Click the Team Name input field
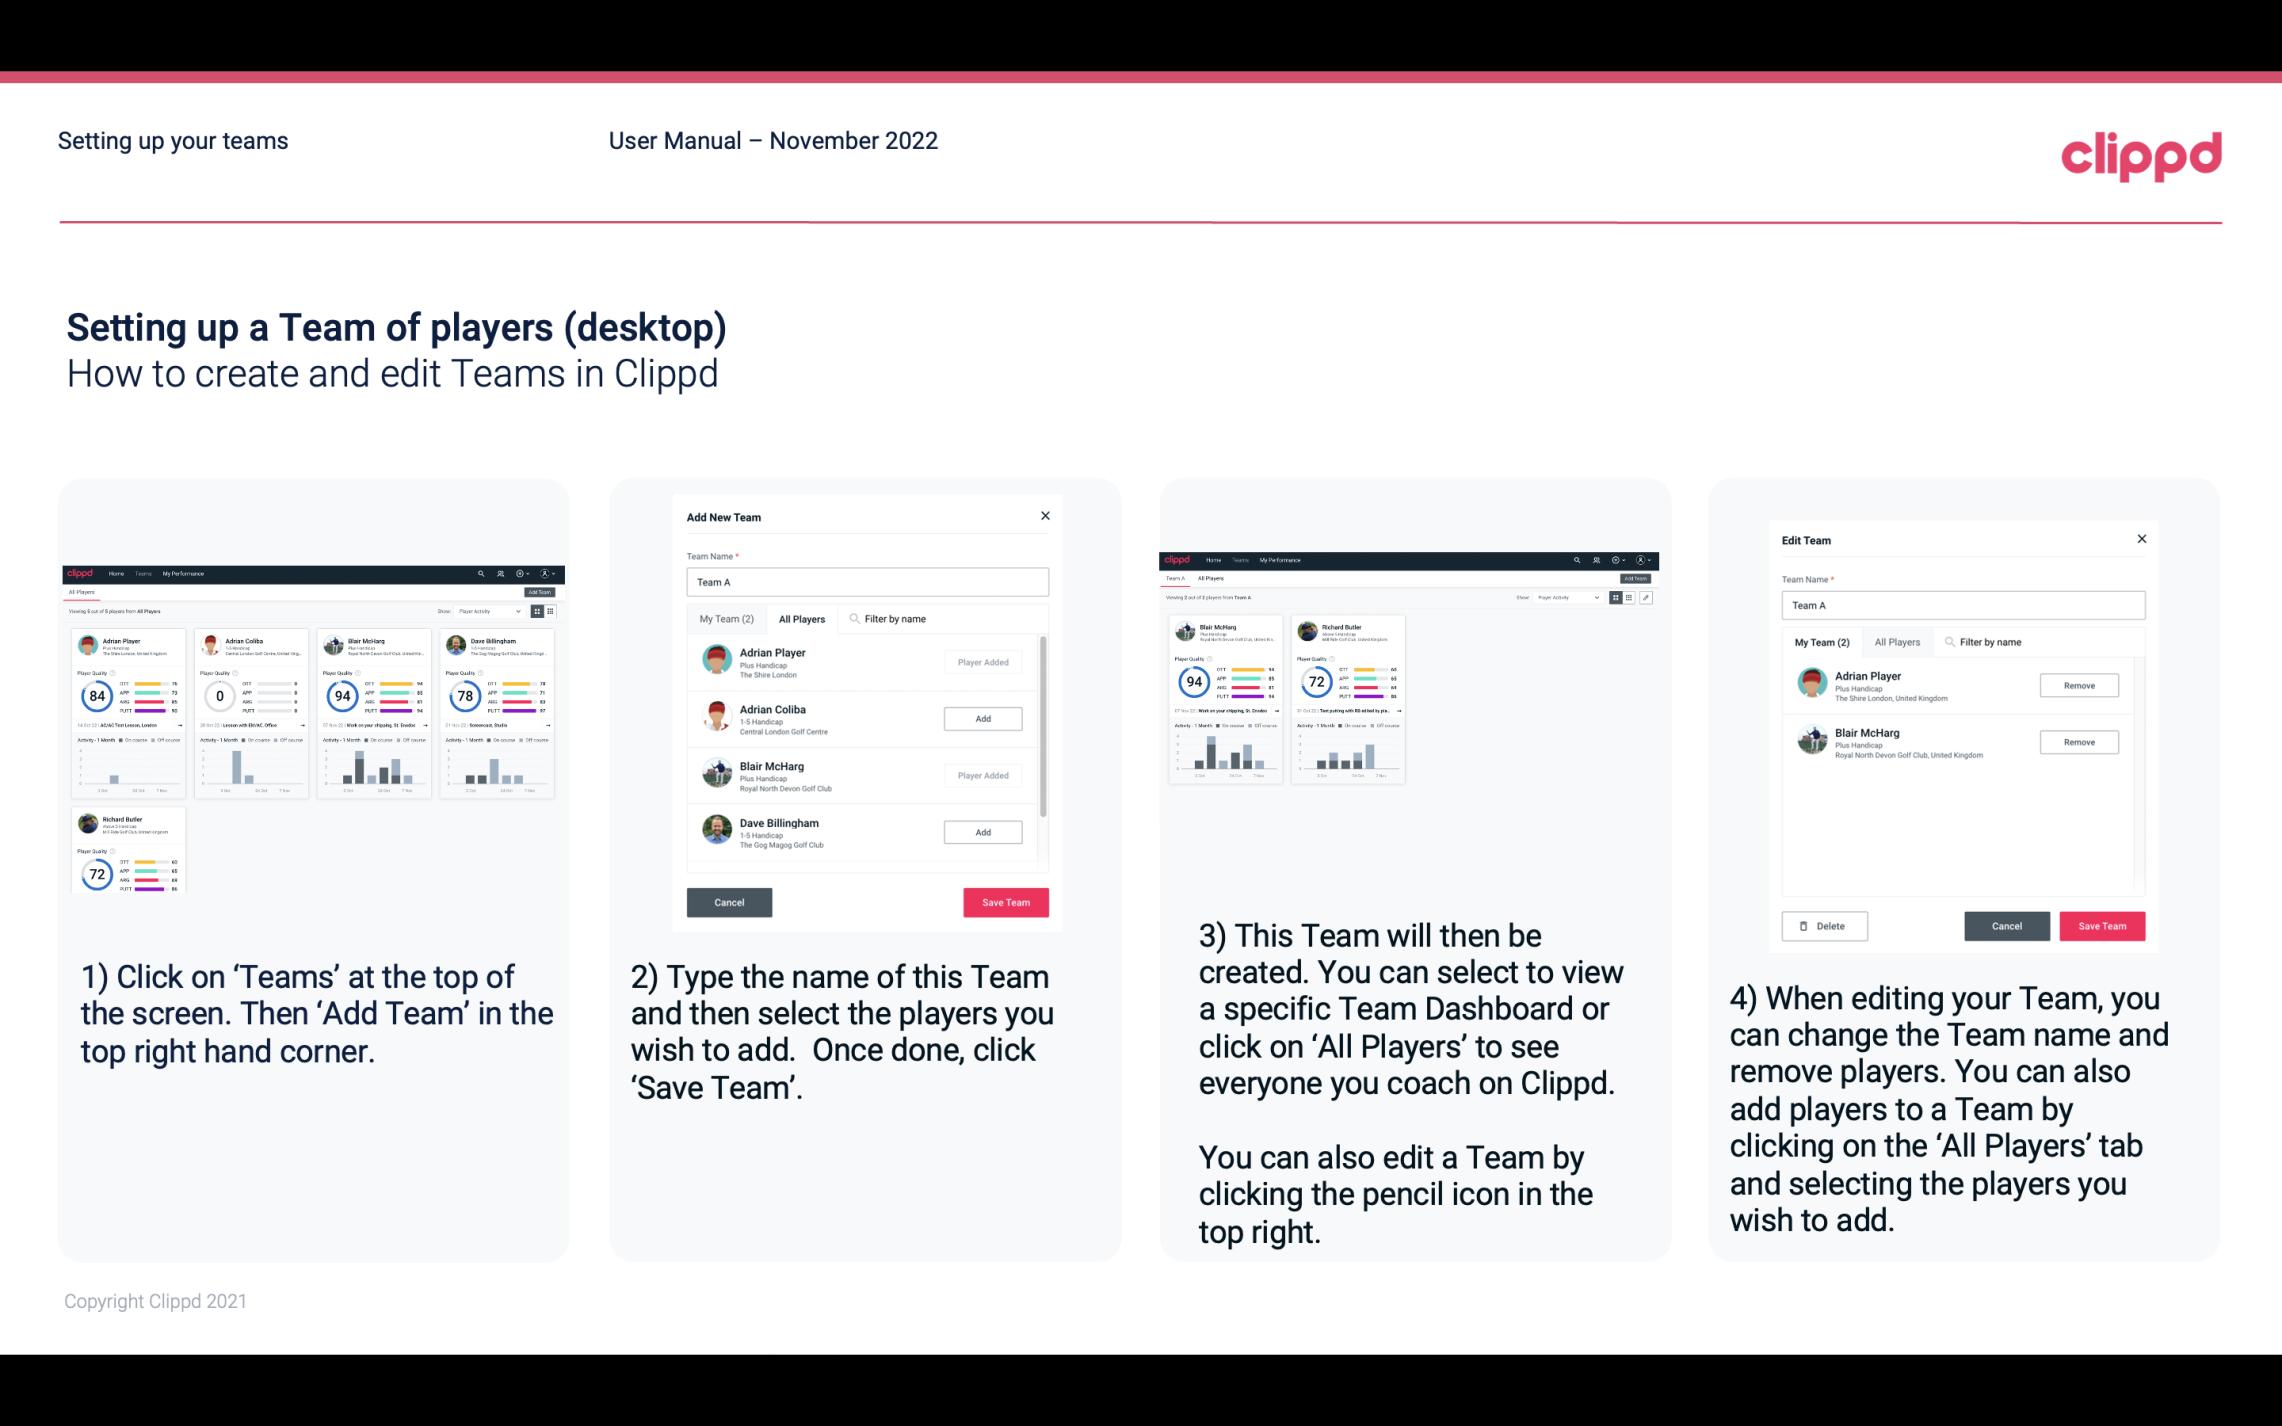 pos(867,582)
